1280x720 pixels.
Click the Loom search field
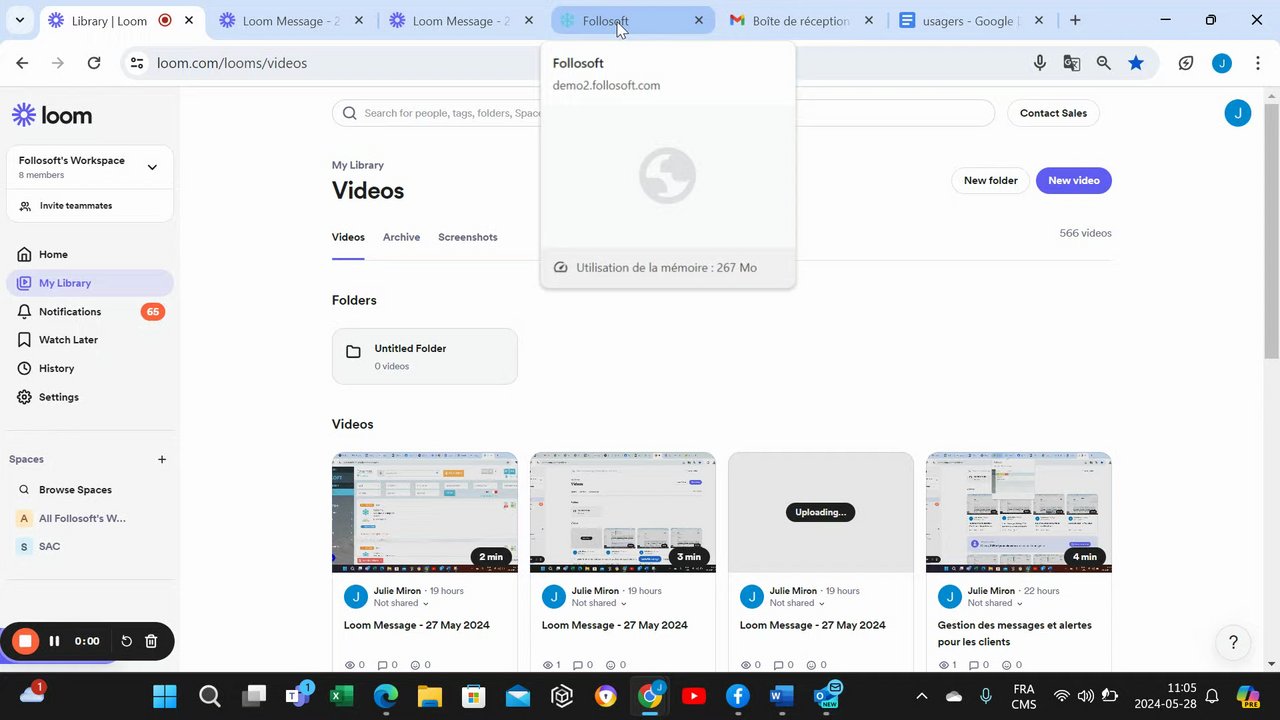[x=663, y=113]
